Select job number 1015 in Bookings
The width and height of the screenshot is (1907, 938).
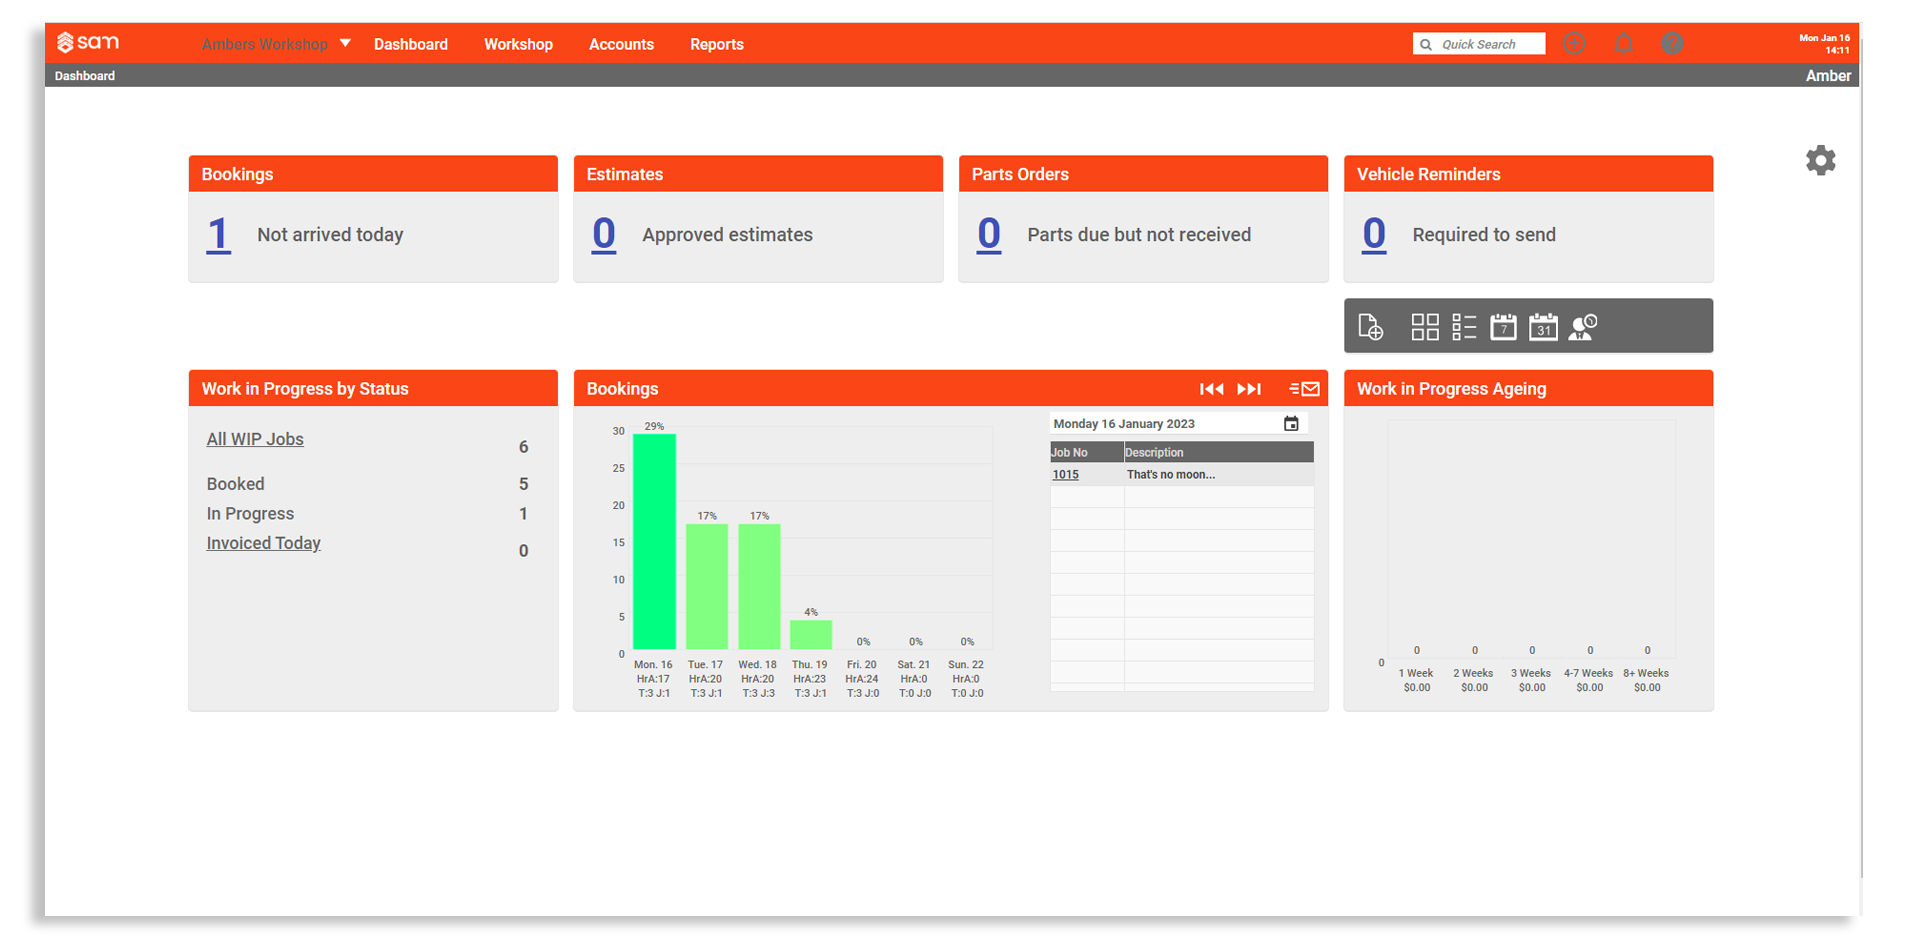tap(1065, 473)
